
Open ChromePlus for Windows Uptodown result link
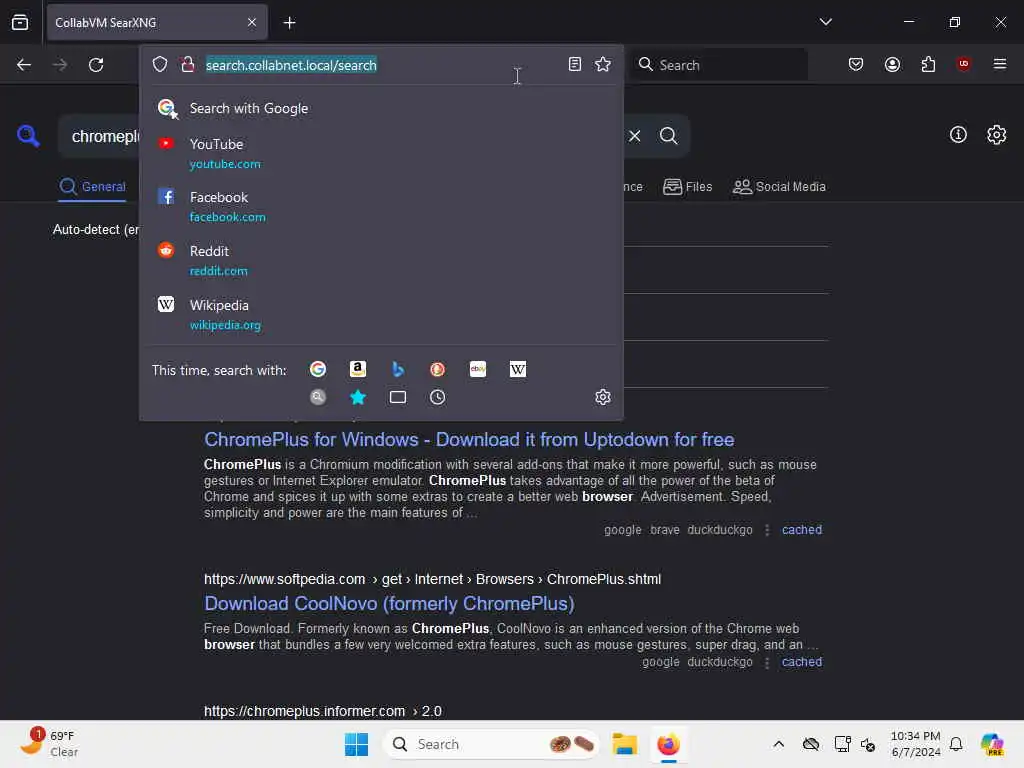click(x=469, y=440)
